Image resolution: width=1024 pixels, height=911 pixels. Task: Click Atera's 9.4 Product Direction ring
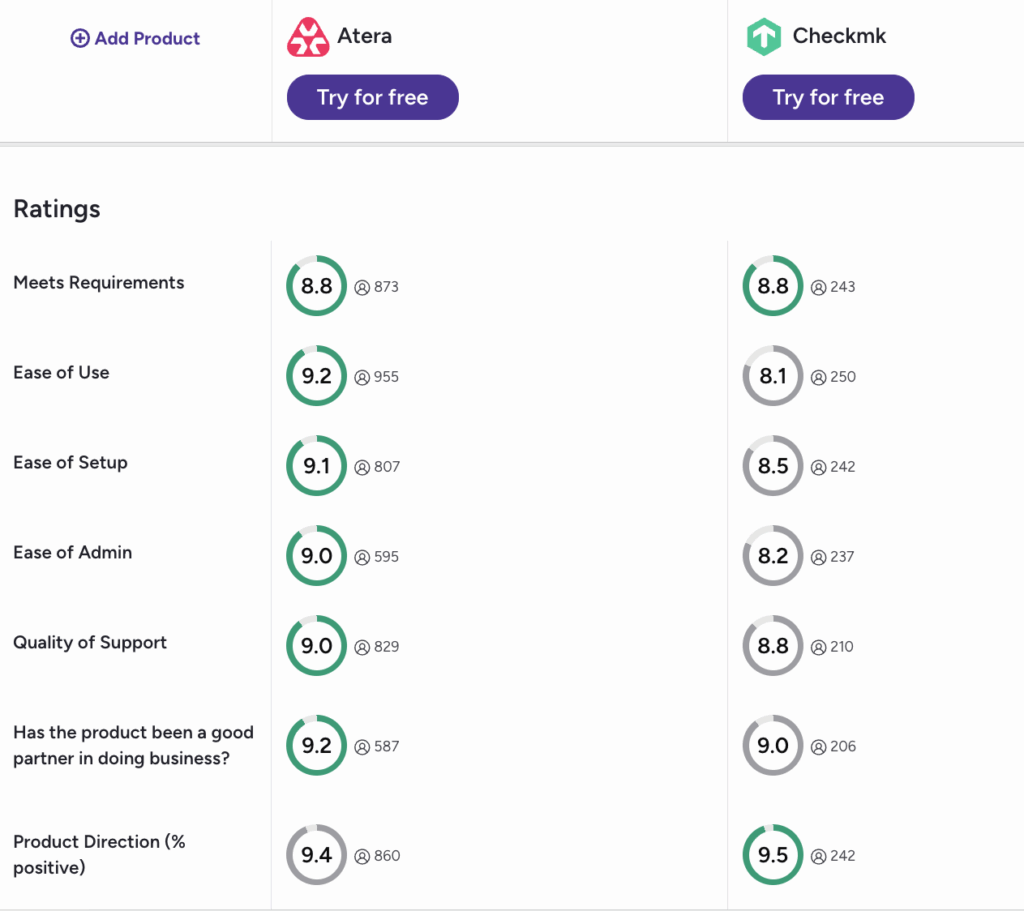[317, 855]
